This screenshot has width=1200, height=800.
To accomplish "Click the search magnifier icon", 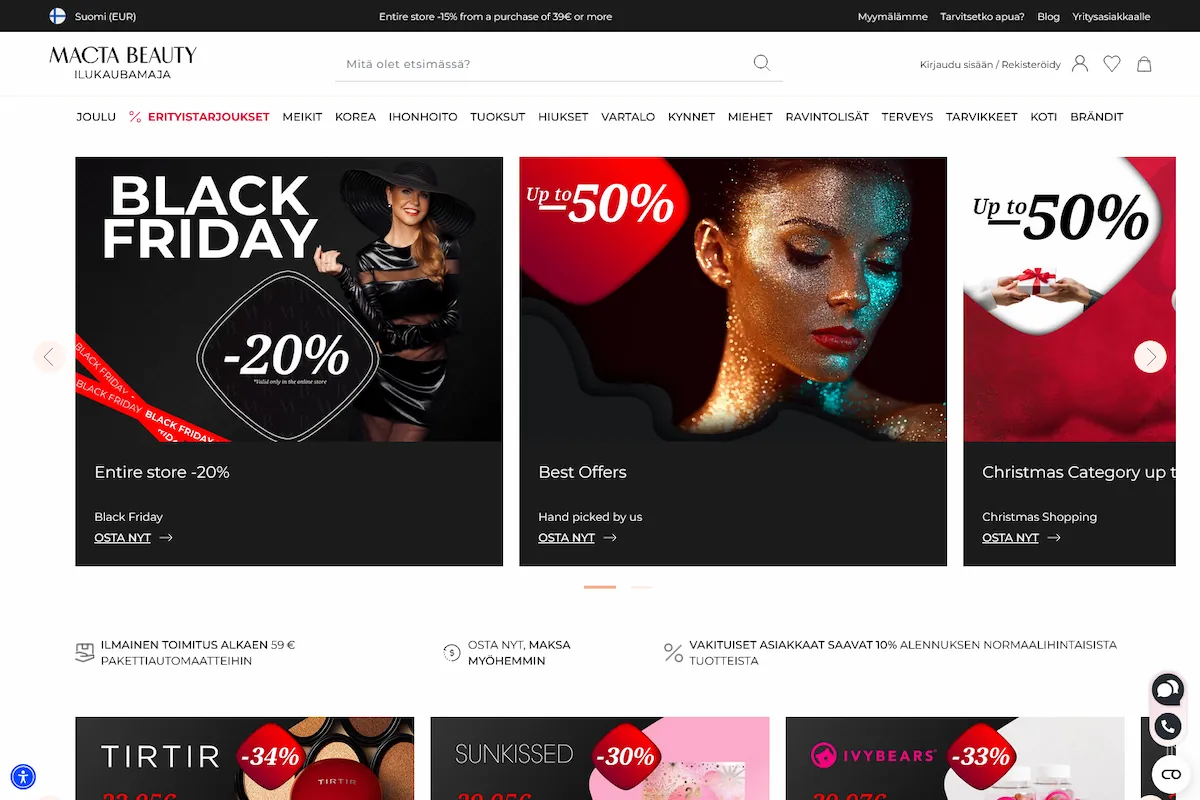I will click(x=761, y=63).
